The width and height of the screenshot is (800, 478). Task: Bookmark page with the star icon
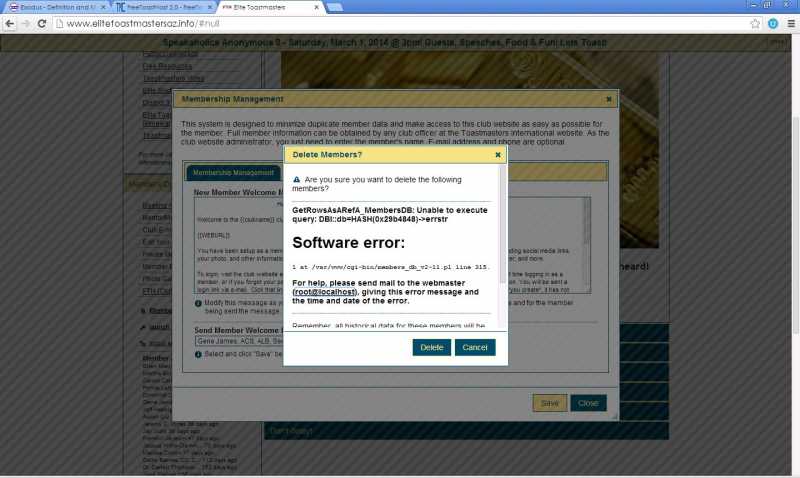tap(755, 23)
